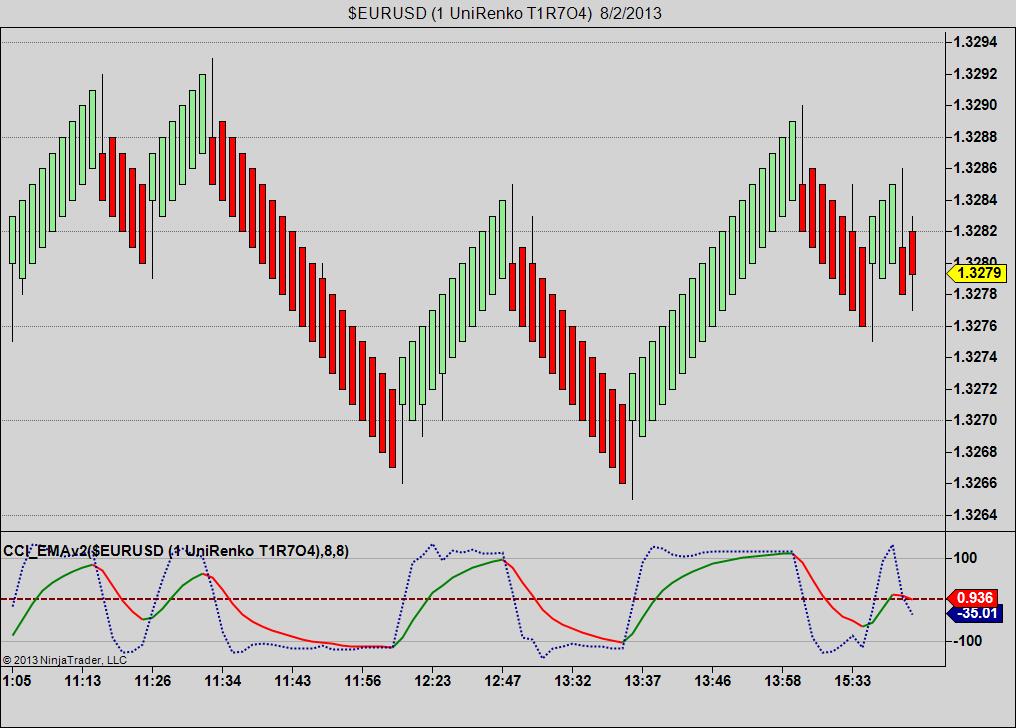
Task: Select the yellow 1.3279 current price marker
Action: tap(977, 273)
